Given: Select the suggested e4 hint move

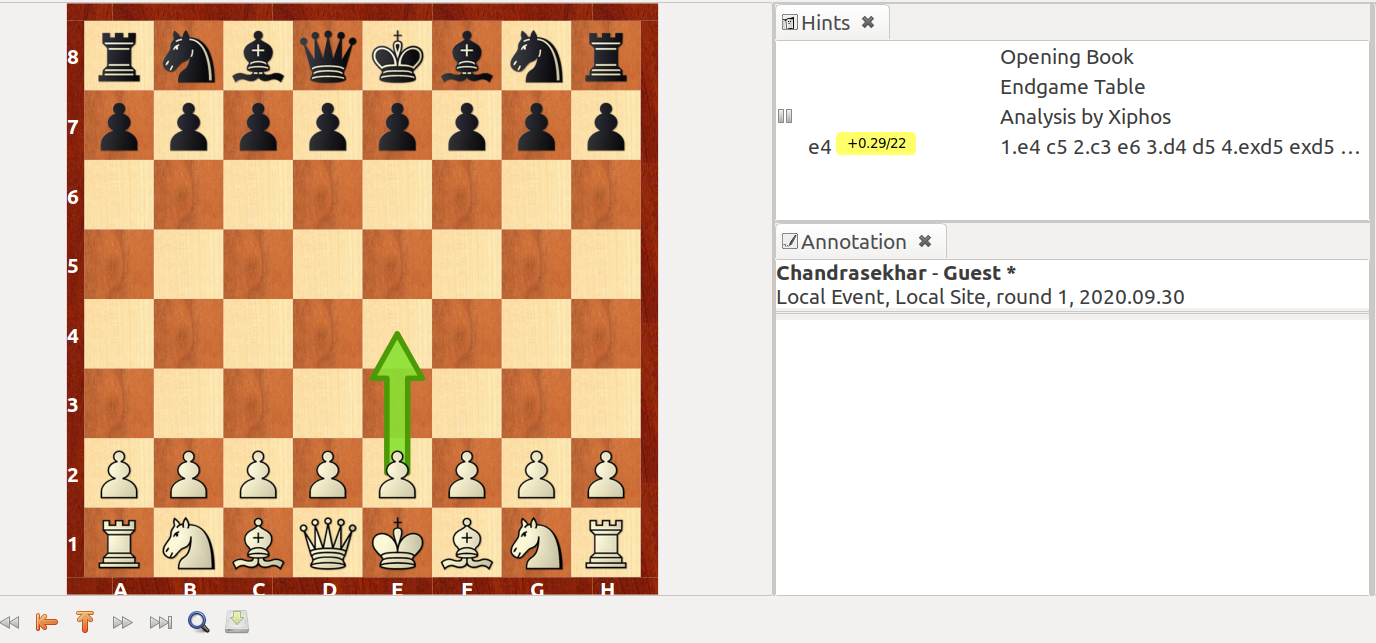Looking at the screenshot, I should tap(820, 146).
